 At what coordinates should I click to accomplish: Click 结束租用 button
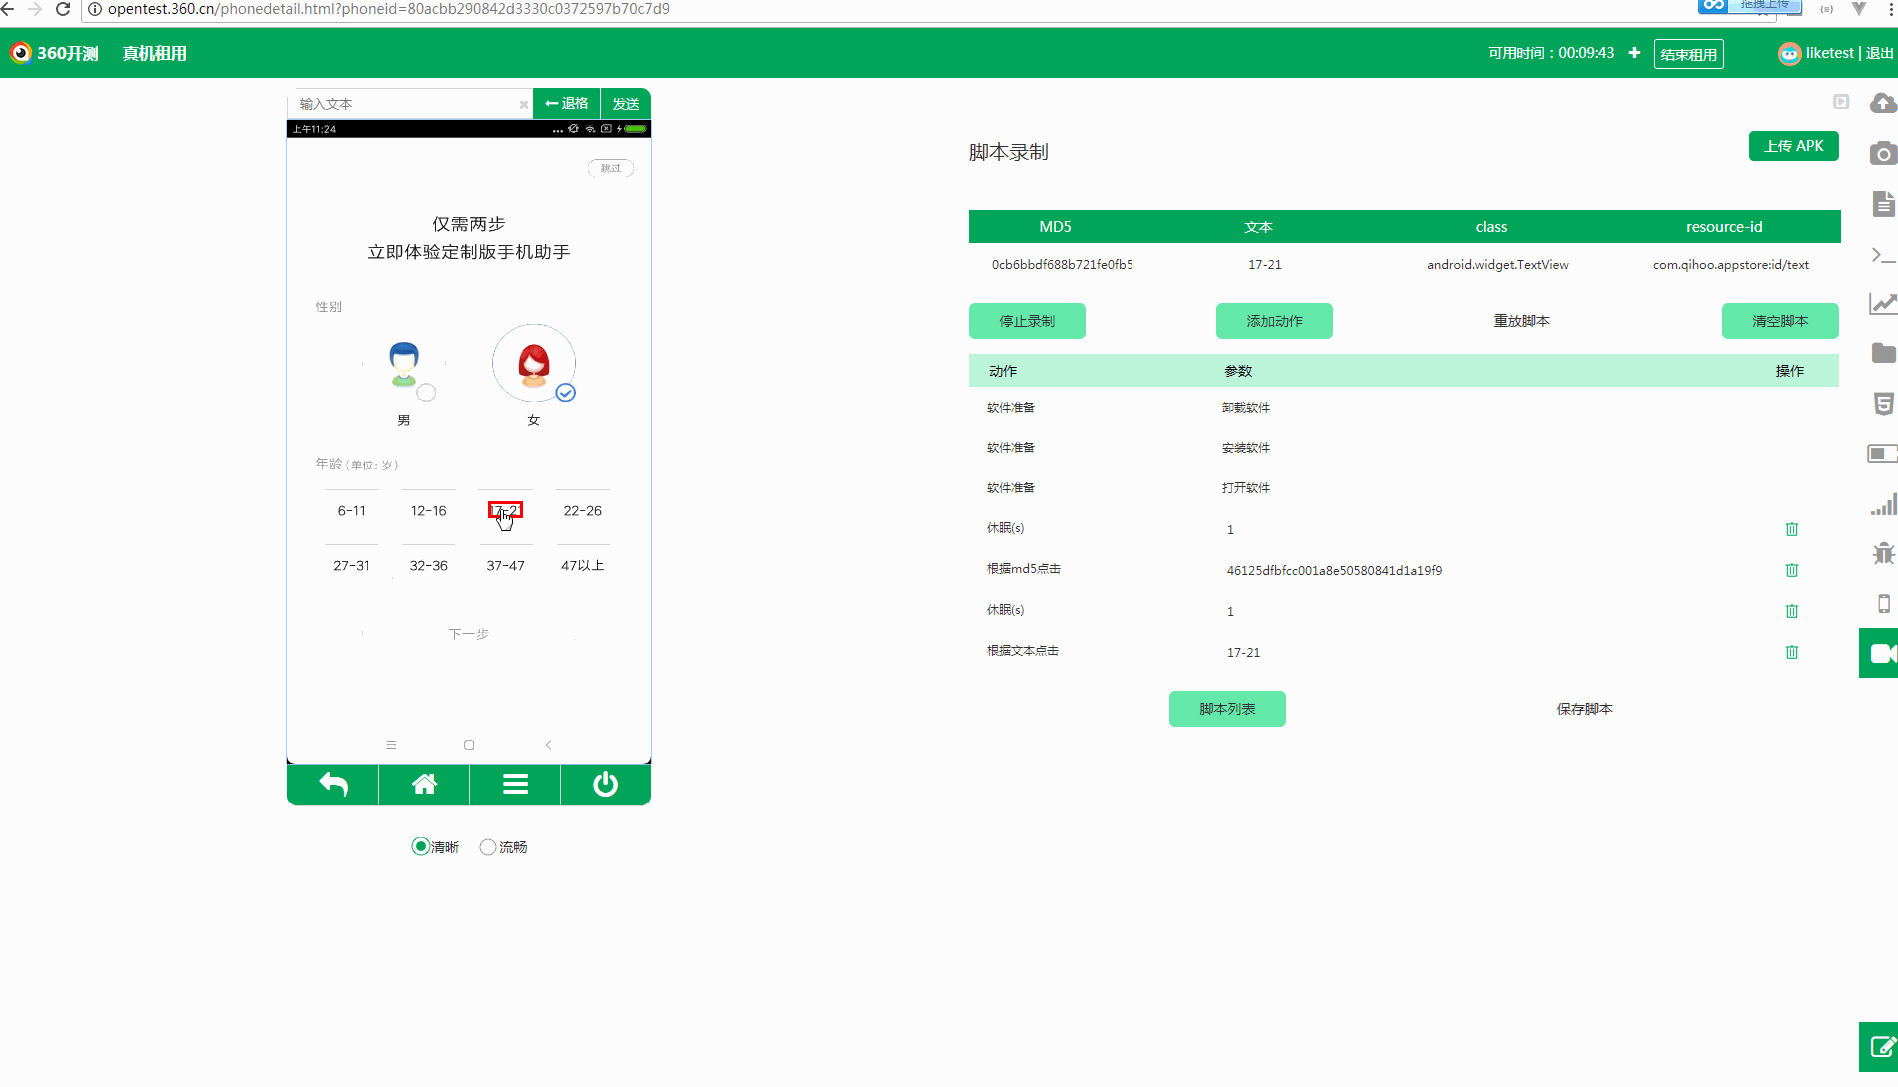pos(1689,54)
